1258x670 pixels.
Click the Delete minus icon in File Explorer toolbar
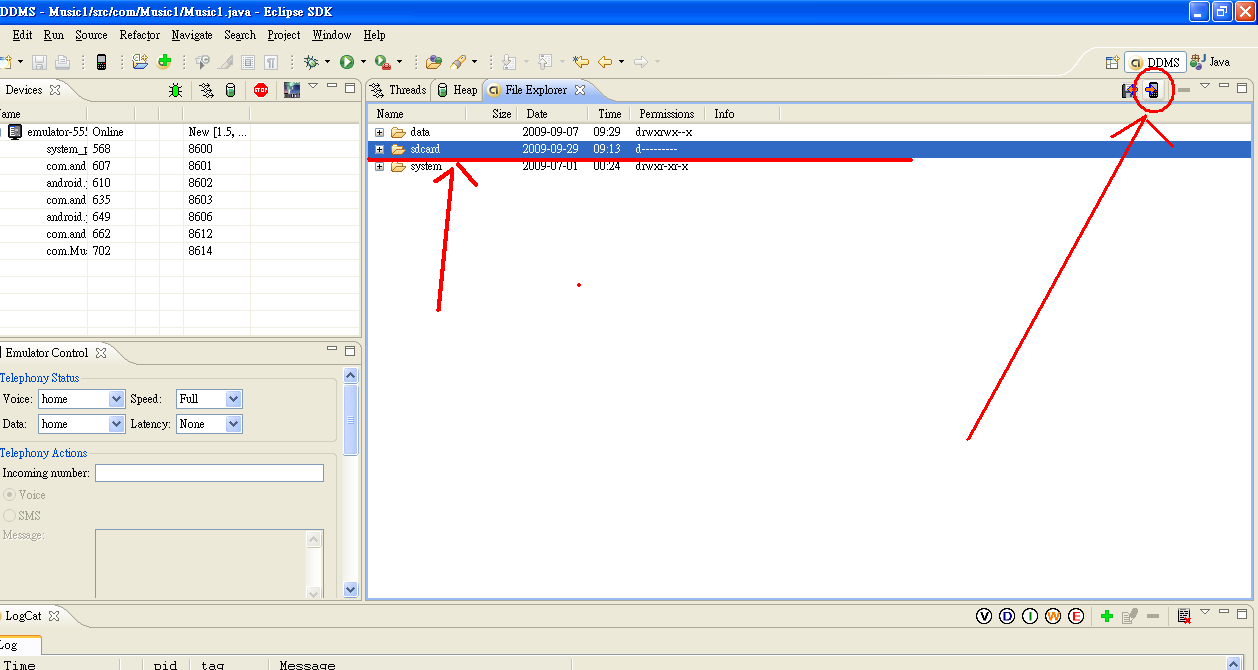pos(1183,90)
